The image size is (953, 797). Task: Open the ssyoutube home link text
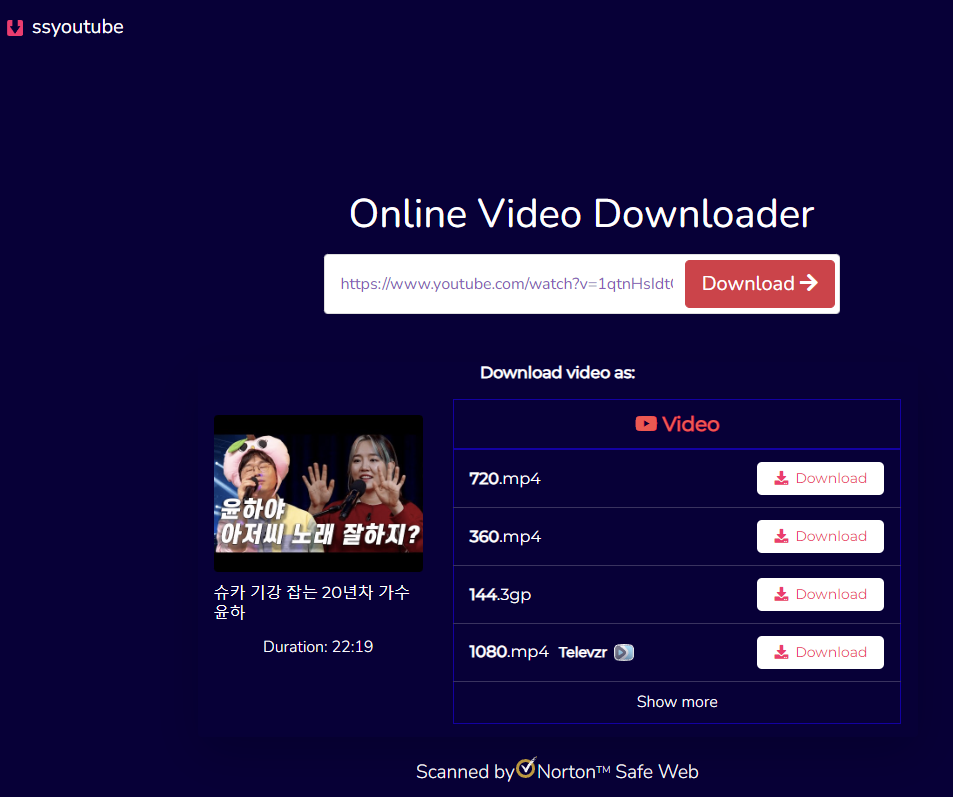[x=77, y=27]
